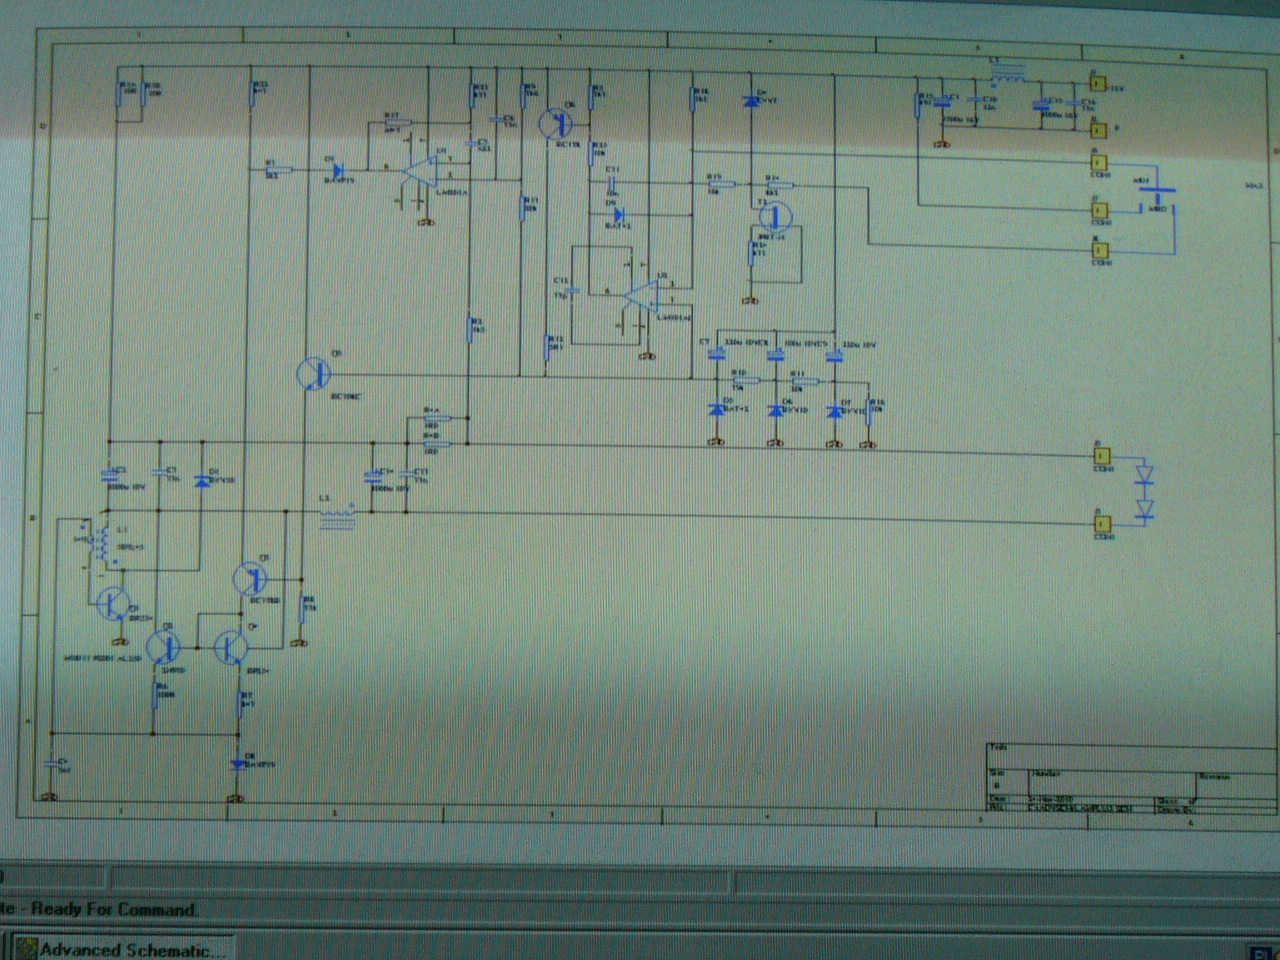
Task: Click the circular JFET symbol T1
Action: click(774, 216)
